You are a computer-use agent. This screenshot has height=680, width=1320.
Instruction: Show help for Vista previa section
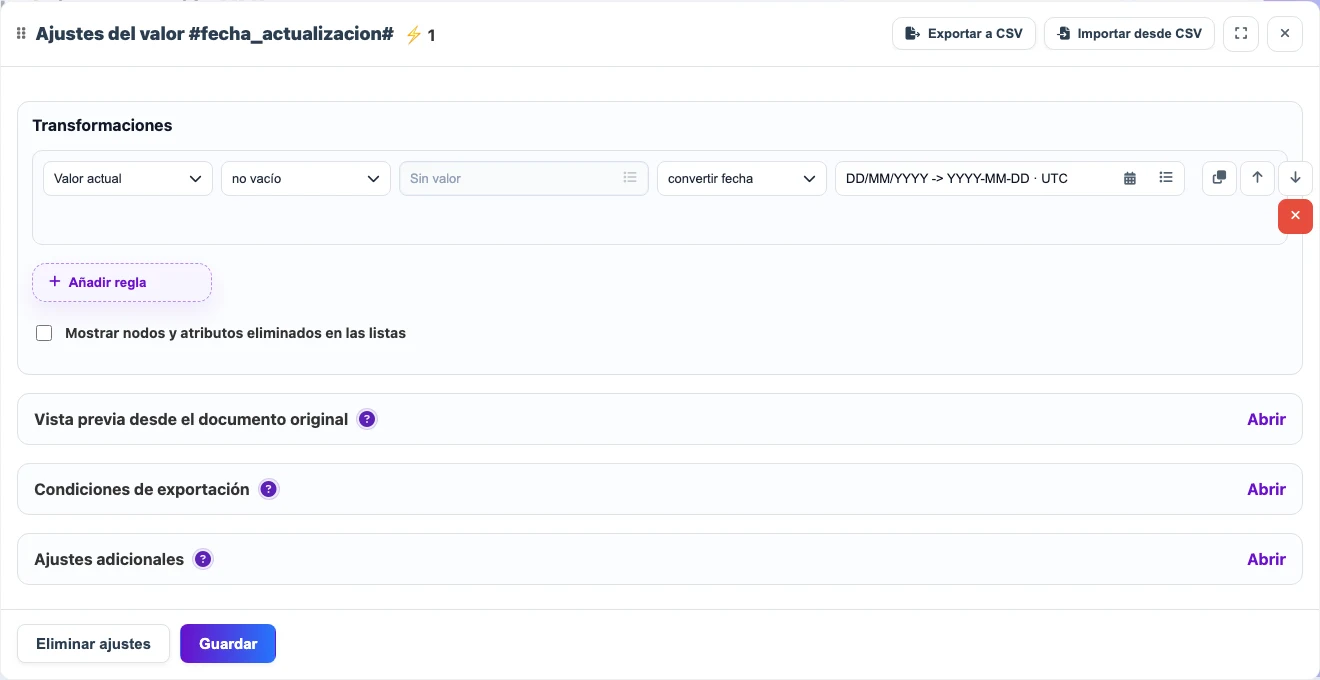pyautogui.click(x=367, y=419)
